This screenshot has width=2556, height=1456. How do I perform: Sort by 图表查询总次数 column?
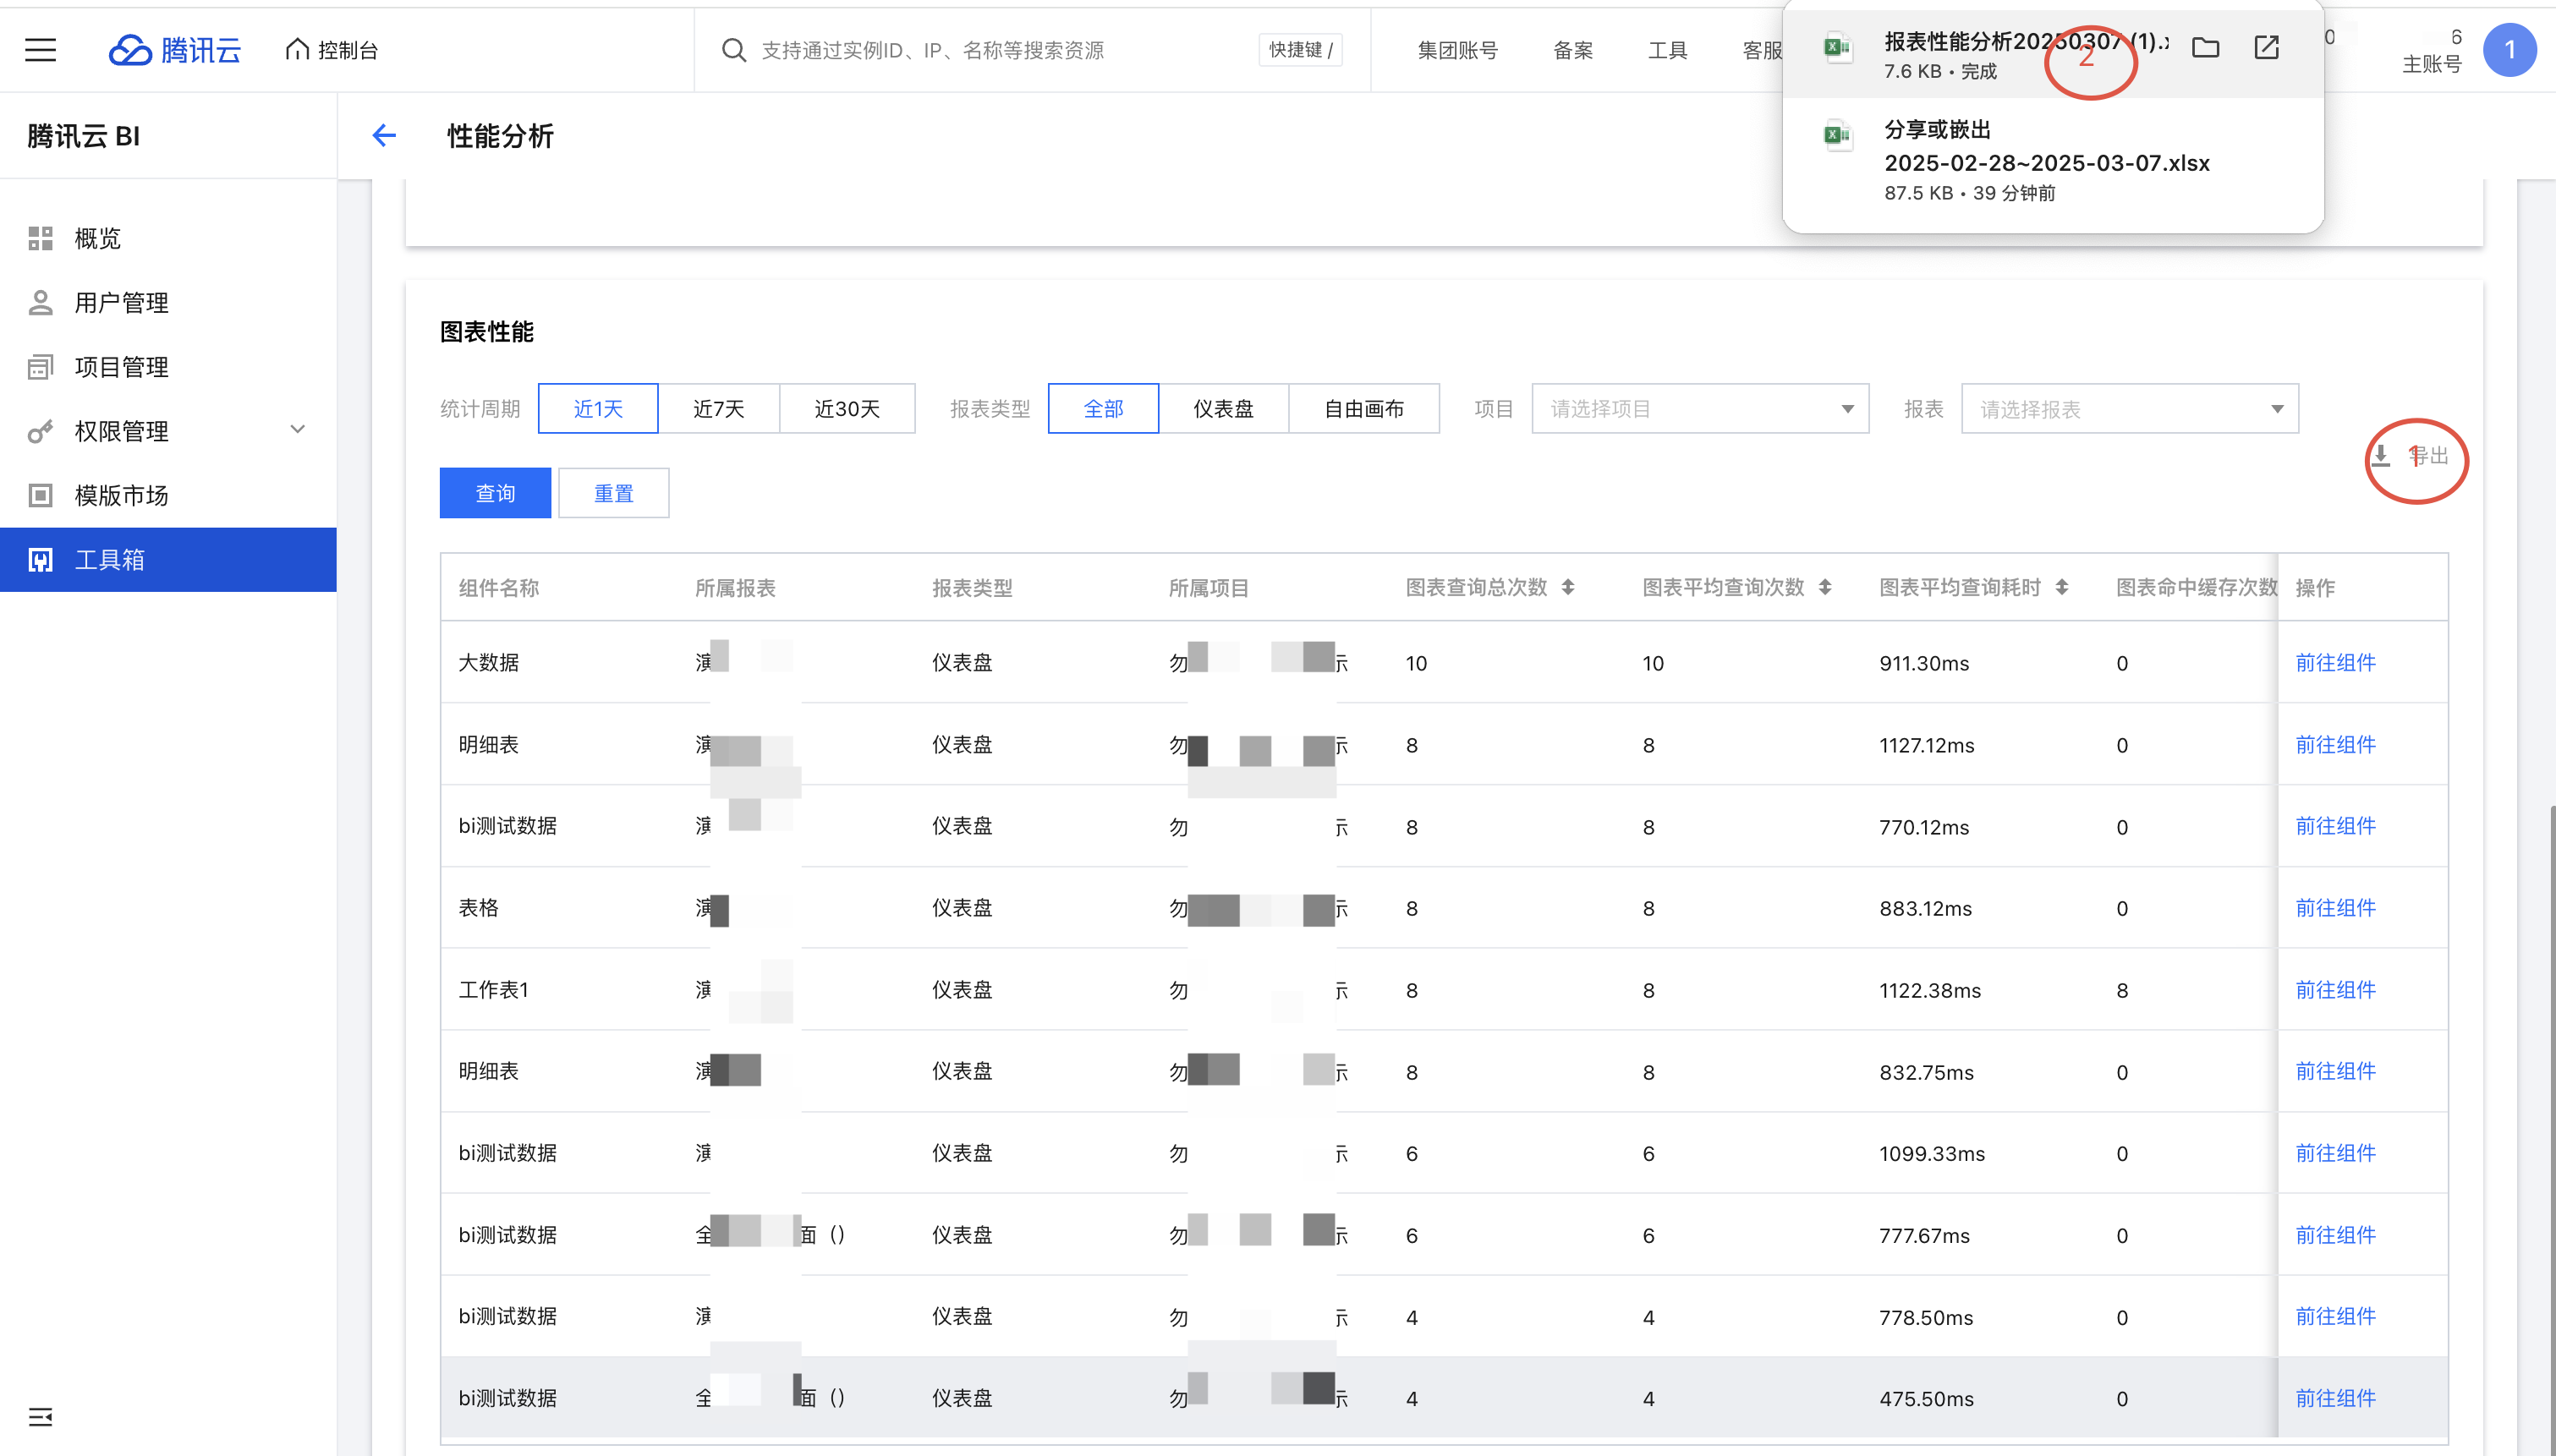tap(1567, 588)
